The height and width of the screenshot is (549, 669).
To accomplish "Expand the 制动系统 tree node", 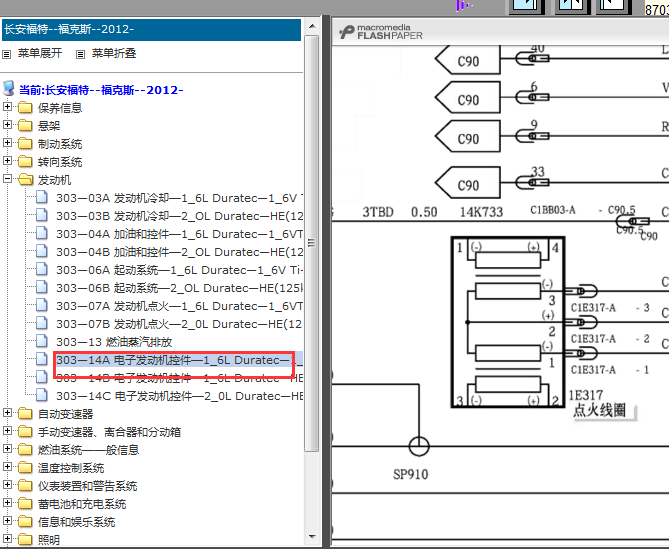I will 7,142.
